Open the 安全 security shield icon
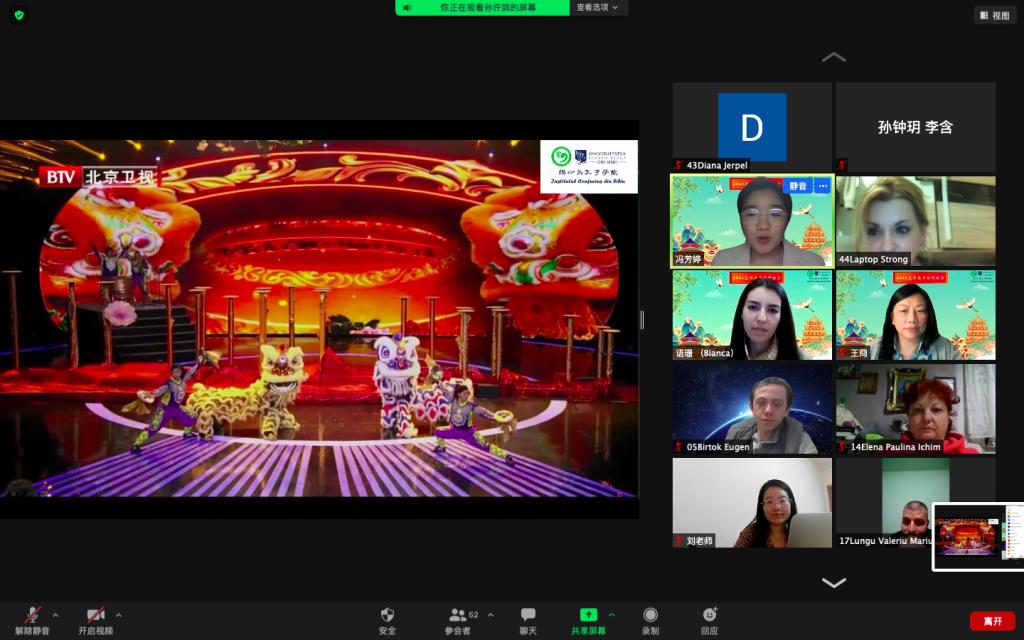The image size is (1024, 640). [387, 615]
